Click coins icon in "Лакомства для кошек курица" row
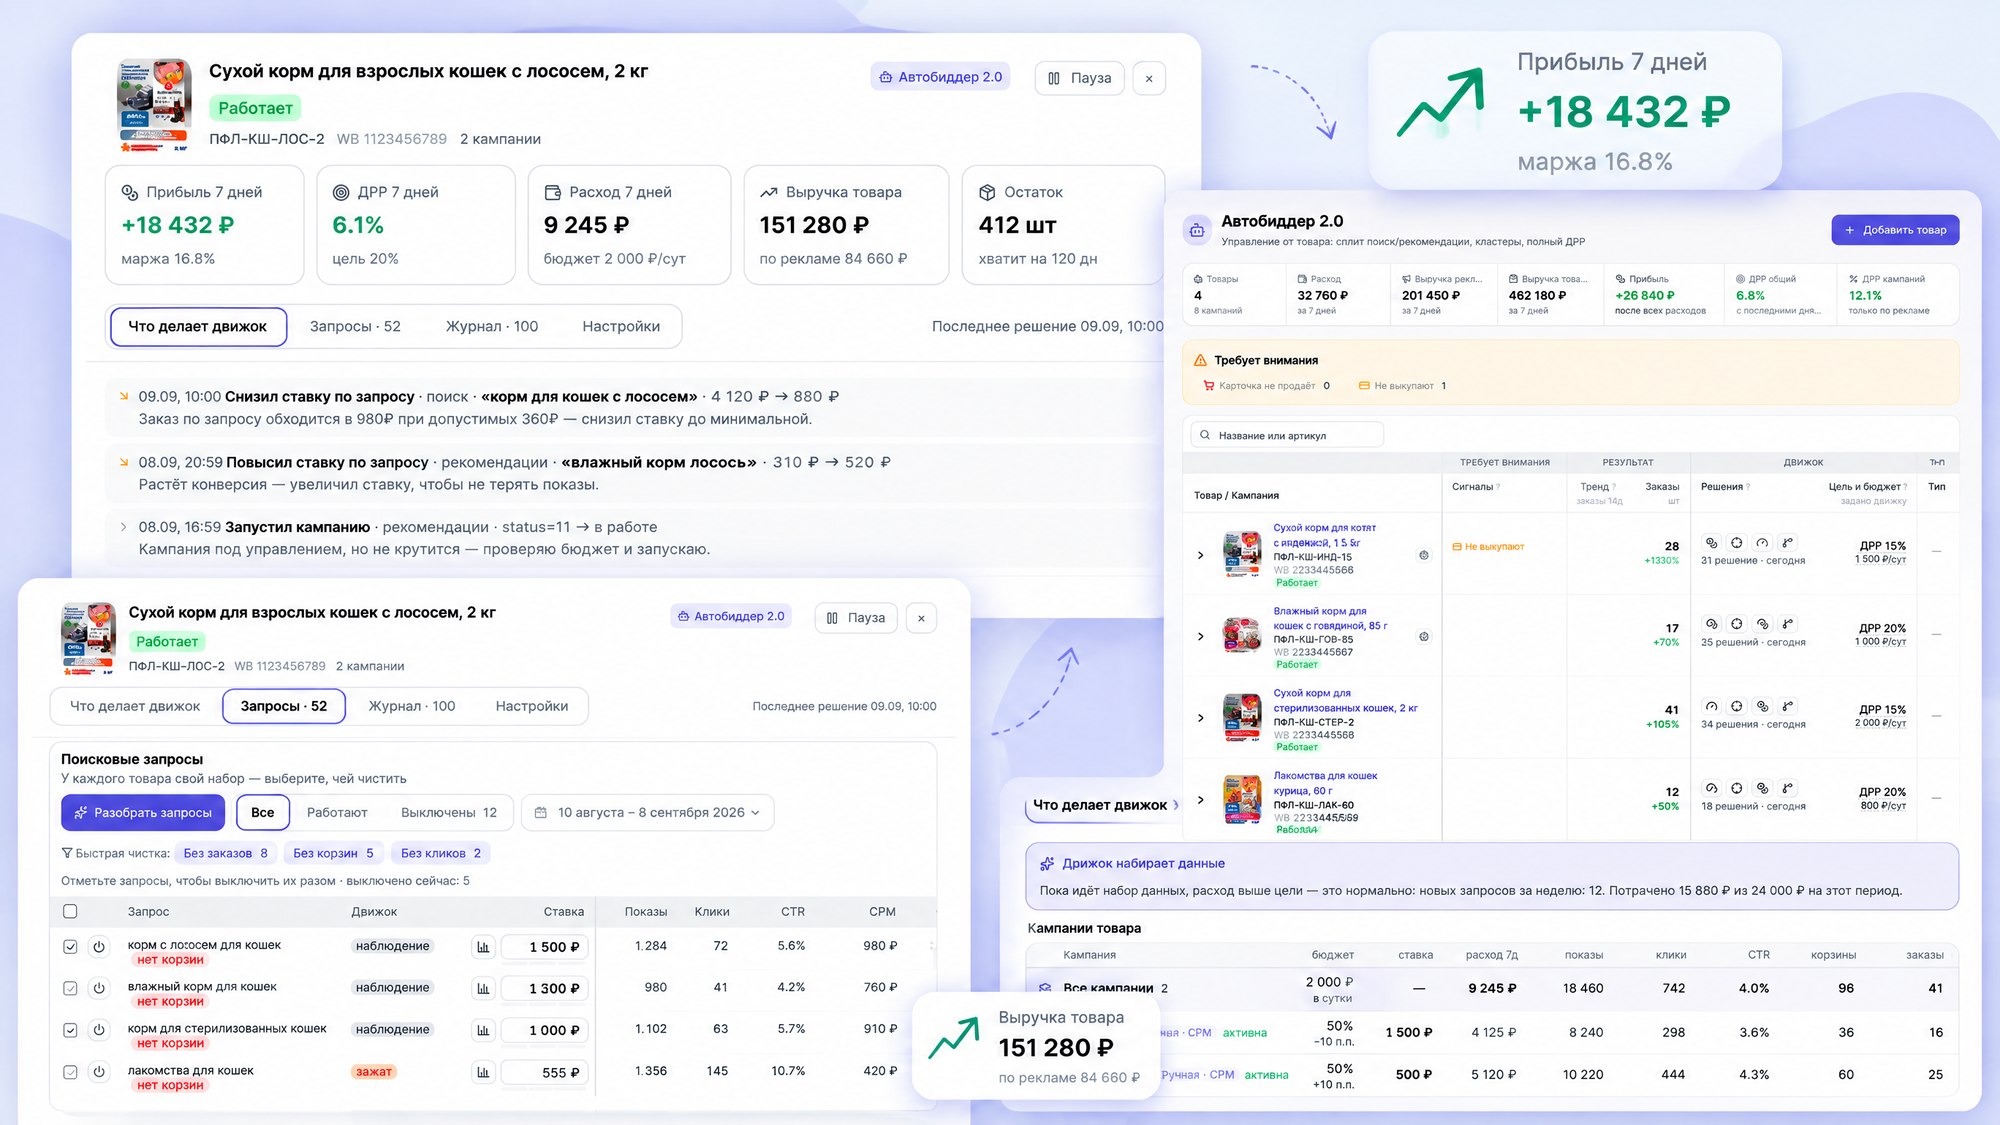 point(1762,788)
